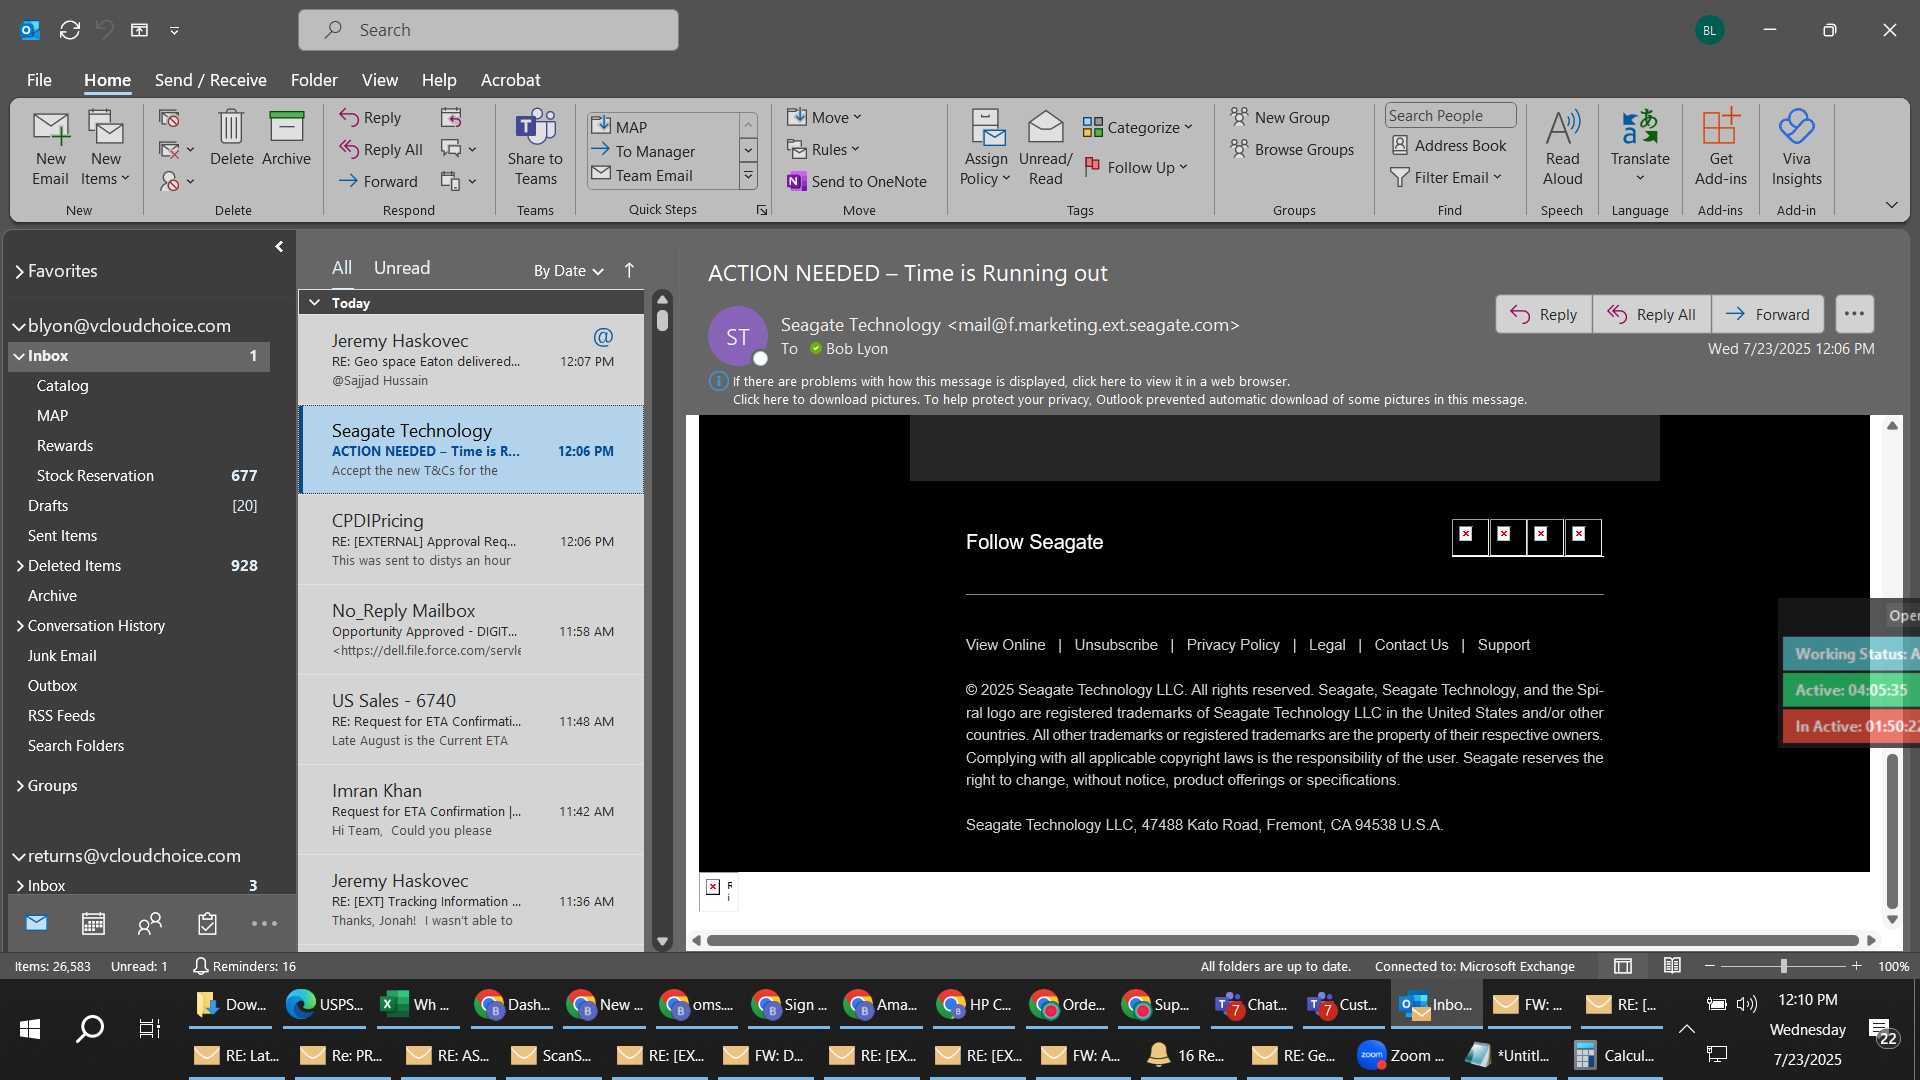Open the Address Book
Image resolution: width=1920 pixels, height=1080 pixels.
coord(1449,145)
